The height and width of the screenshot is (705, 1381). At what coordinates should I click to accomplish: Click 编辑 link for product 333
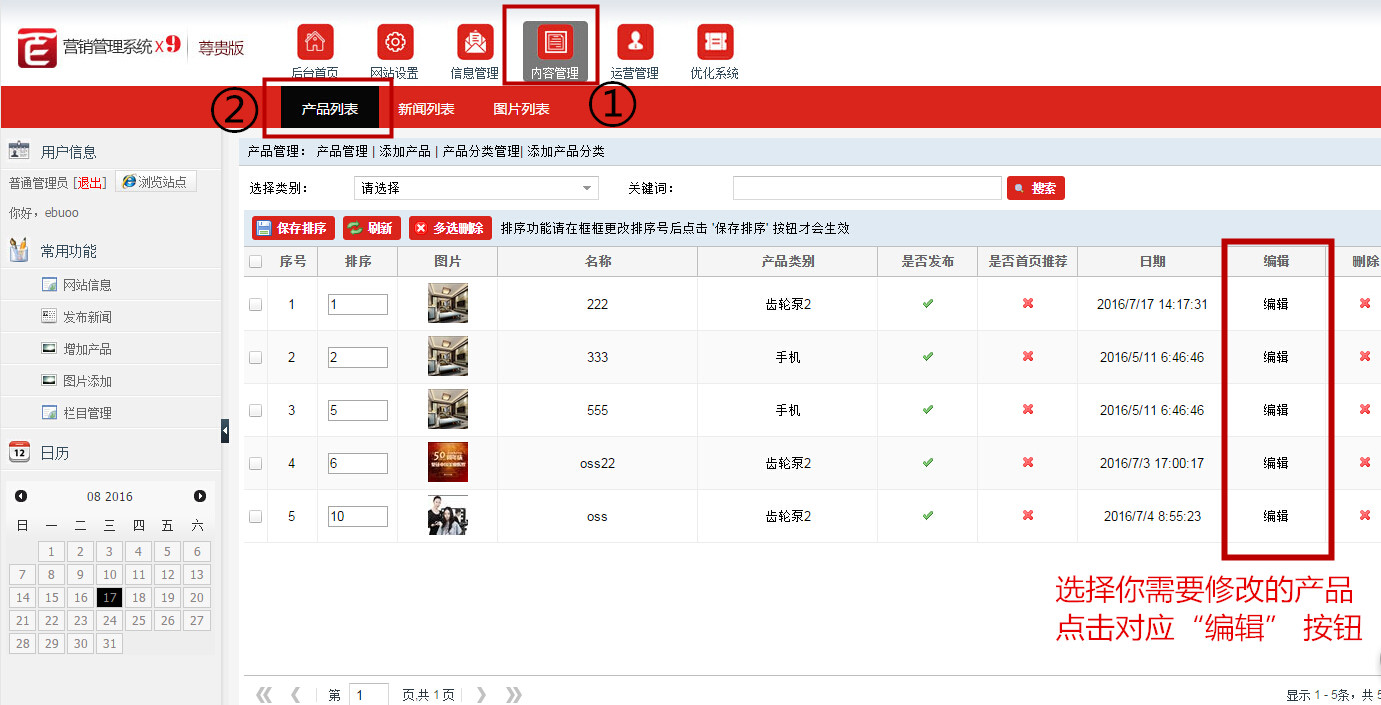[1275, 357]
